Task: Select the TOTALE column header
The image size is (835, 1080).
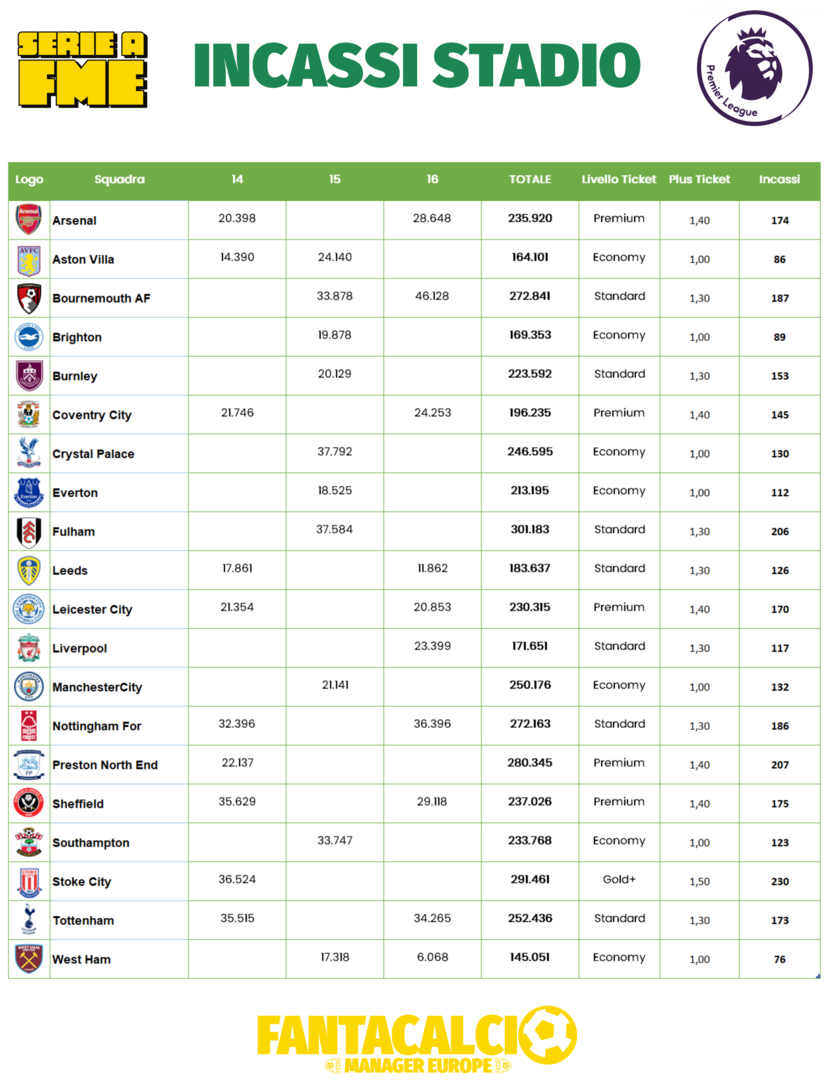Action: pyautogui.click(x=530, y=180)
